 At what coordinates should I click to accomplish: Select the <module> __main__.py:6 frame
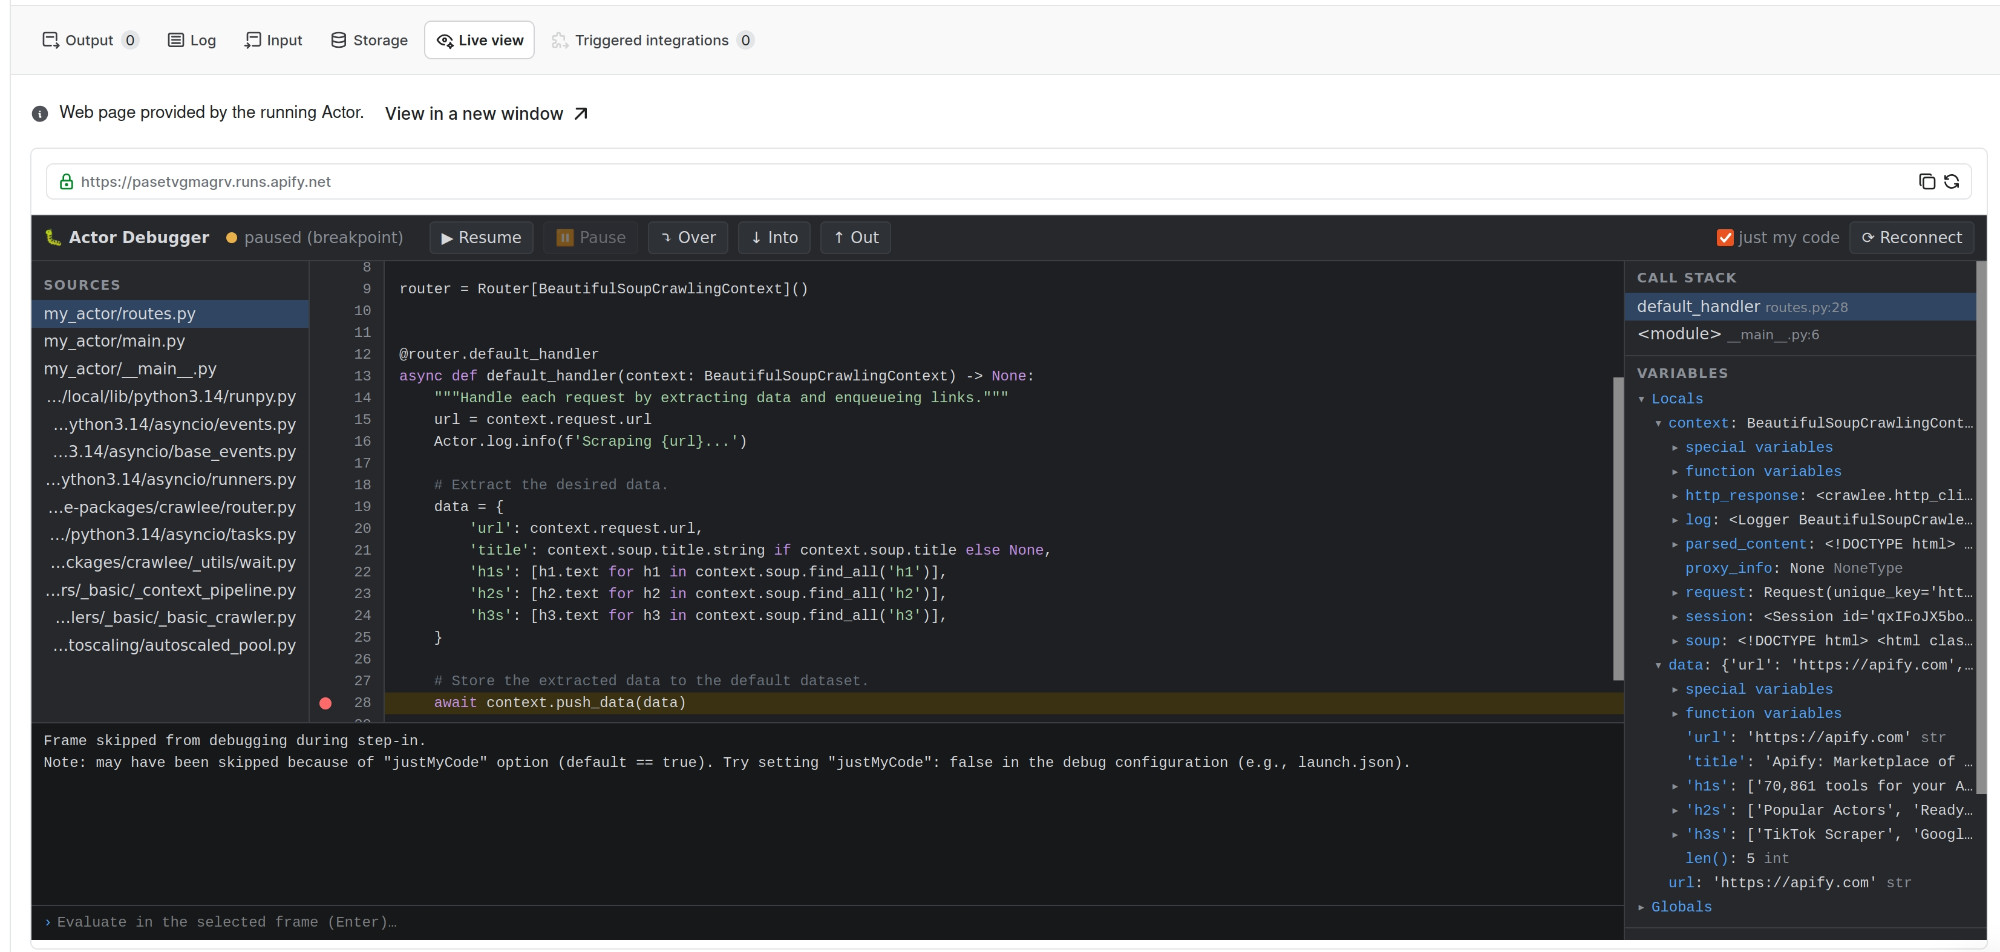pos(1800,334)
